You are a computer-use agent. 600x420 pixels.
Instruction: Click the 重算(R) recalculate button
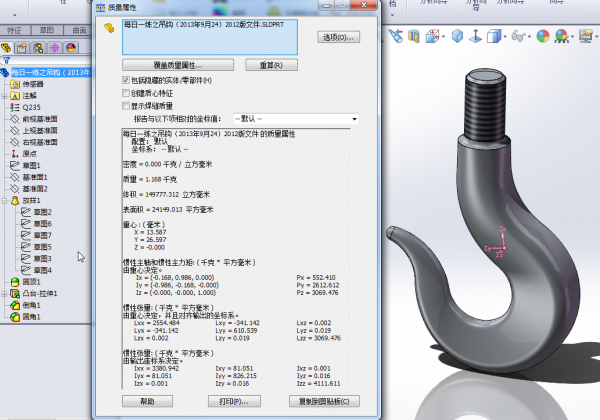(x=271, y=65)
